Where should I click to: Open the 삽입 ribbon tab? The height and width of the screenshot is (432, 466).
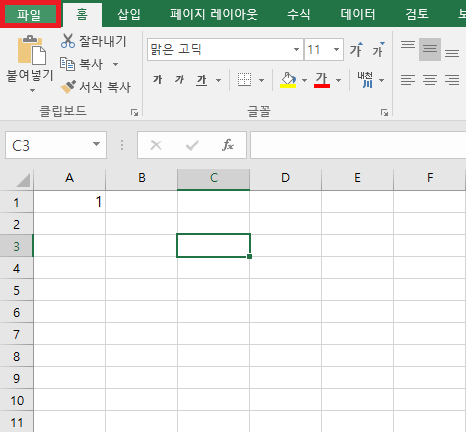pos(129,14)
